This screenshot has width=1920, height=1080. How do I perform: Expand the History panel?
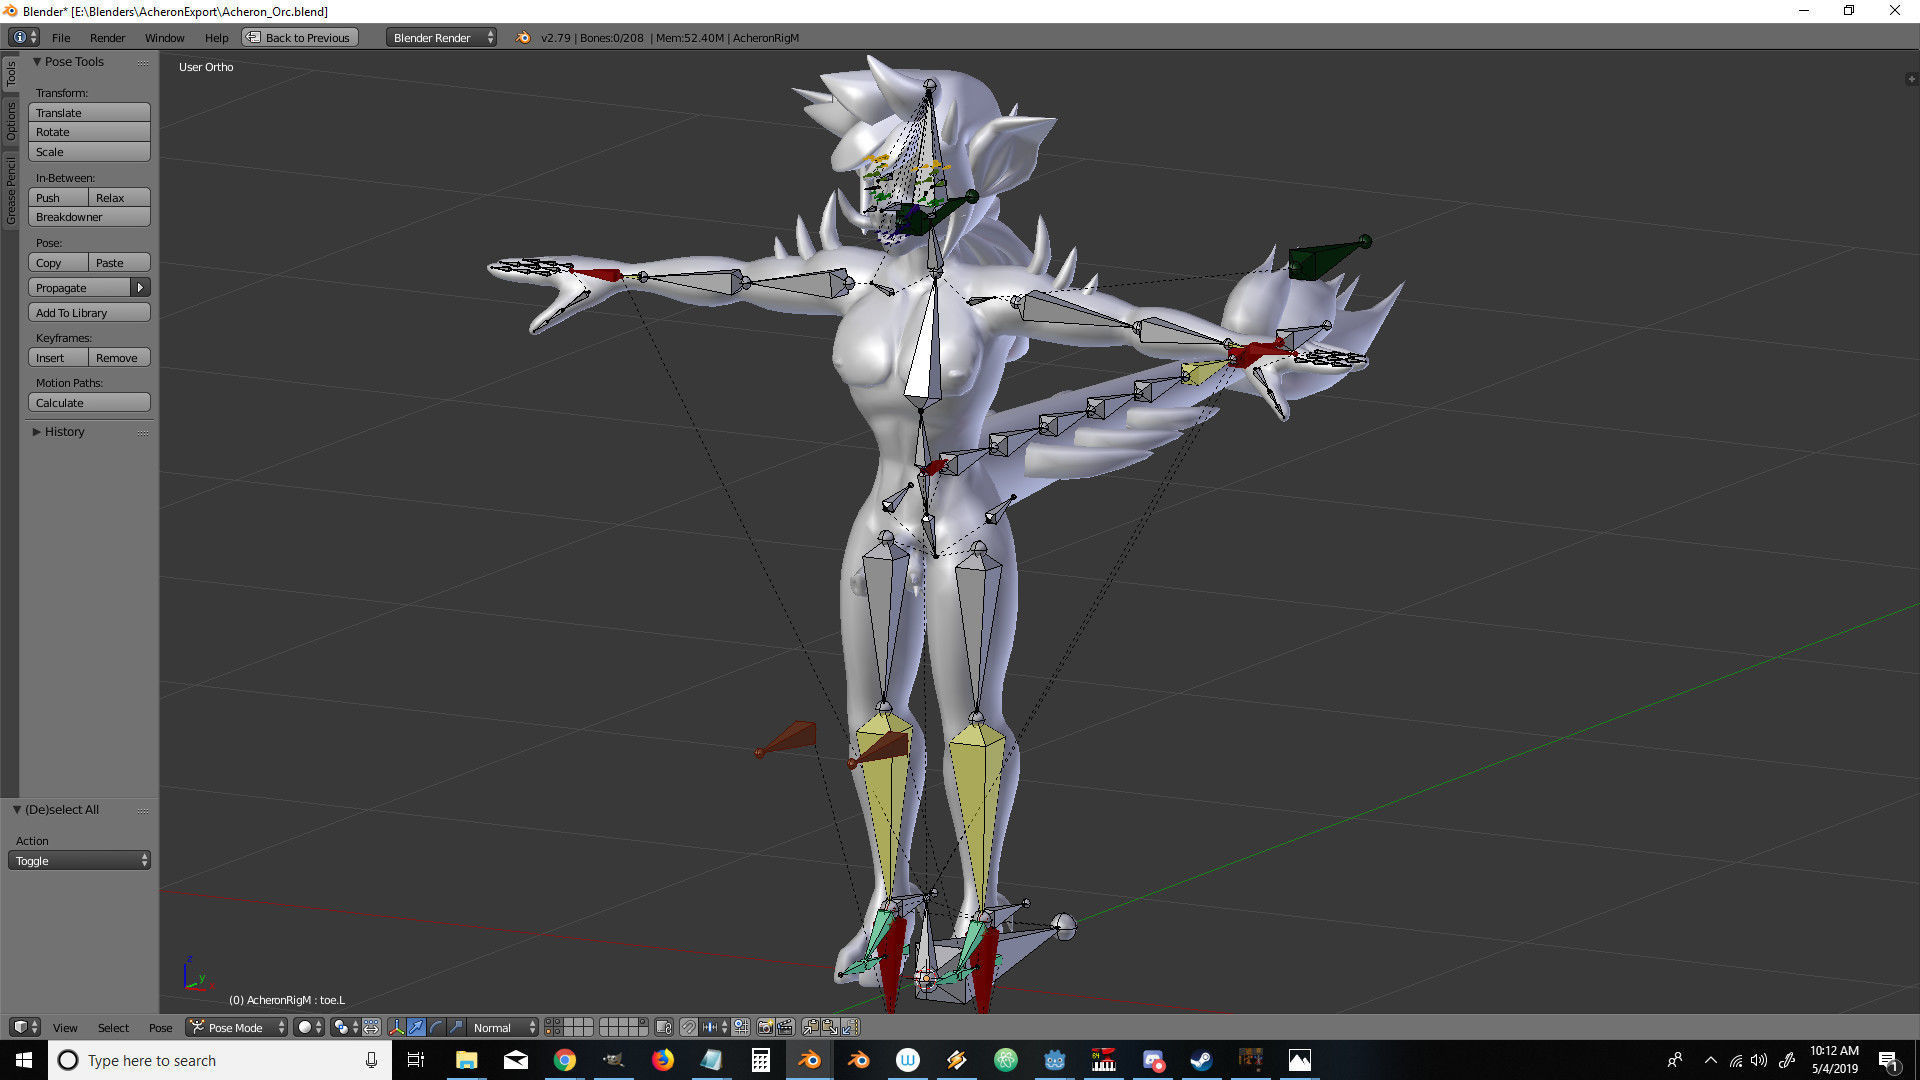(64, 432)
